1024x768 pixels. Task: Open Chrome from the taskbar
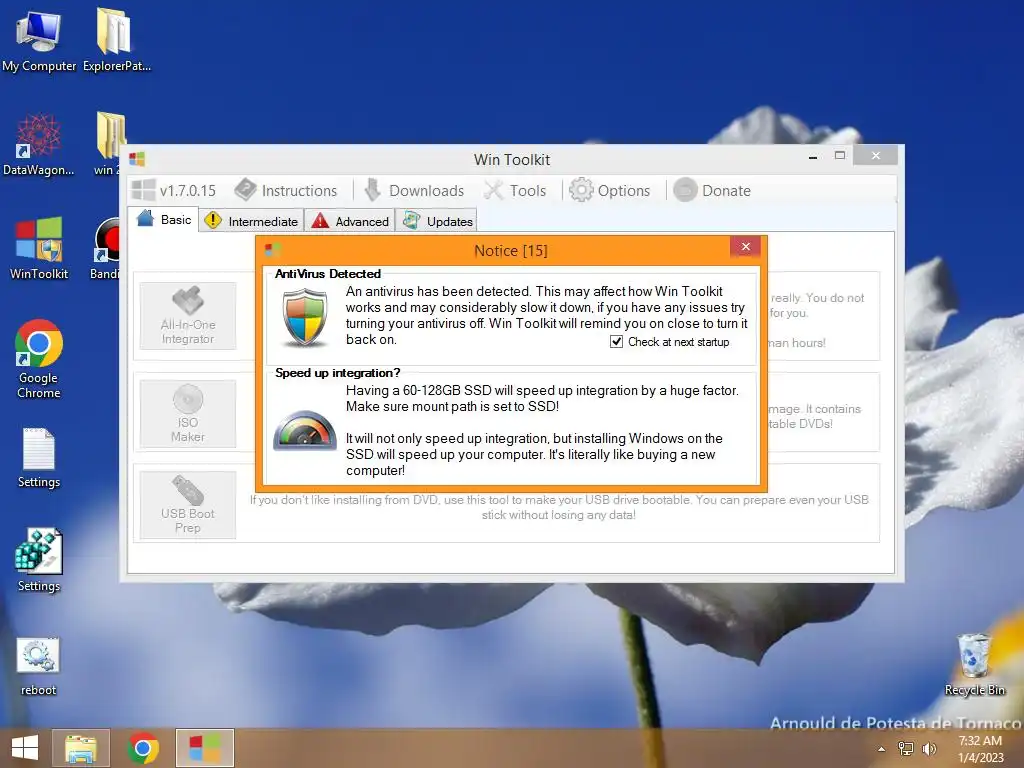[x=142, y=748]
